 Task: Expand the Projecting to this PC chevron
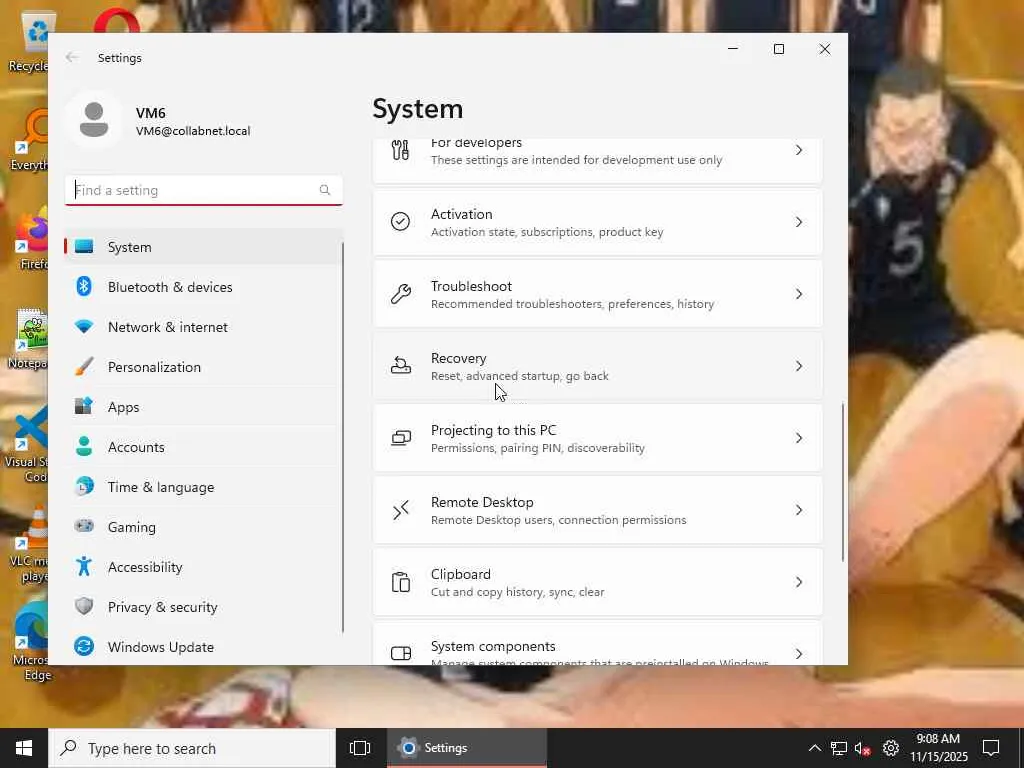pyautogui.click(x=799, y=438)
